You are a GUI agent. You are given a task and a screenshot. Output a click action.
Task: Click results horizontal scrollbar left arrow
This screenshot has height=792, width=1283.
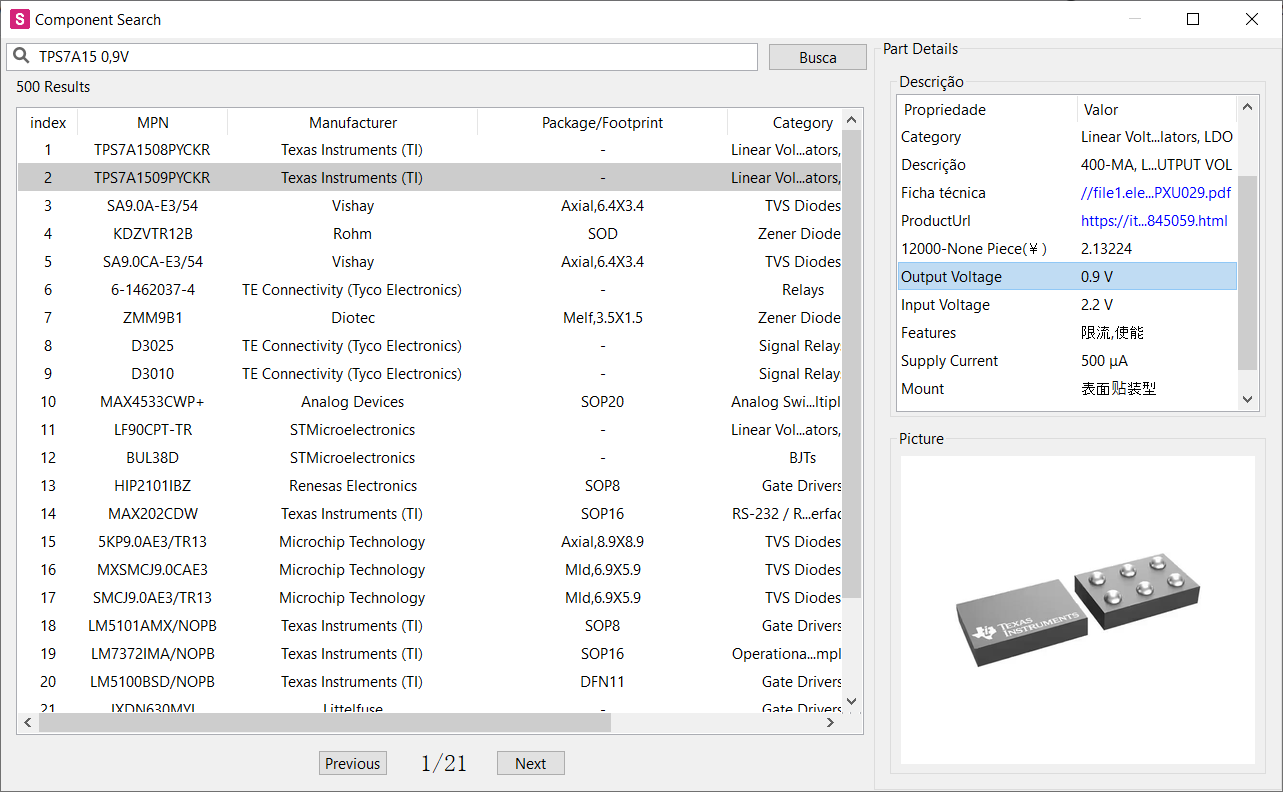(x=28, y=722)
